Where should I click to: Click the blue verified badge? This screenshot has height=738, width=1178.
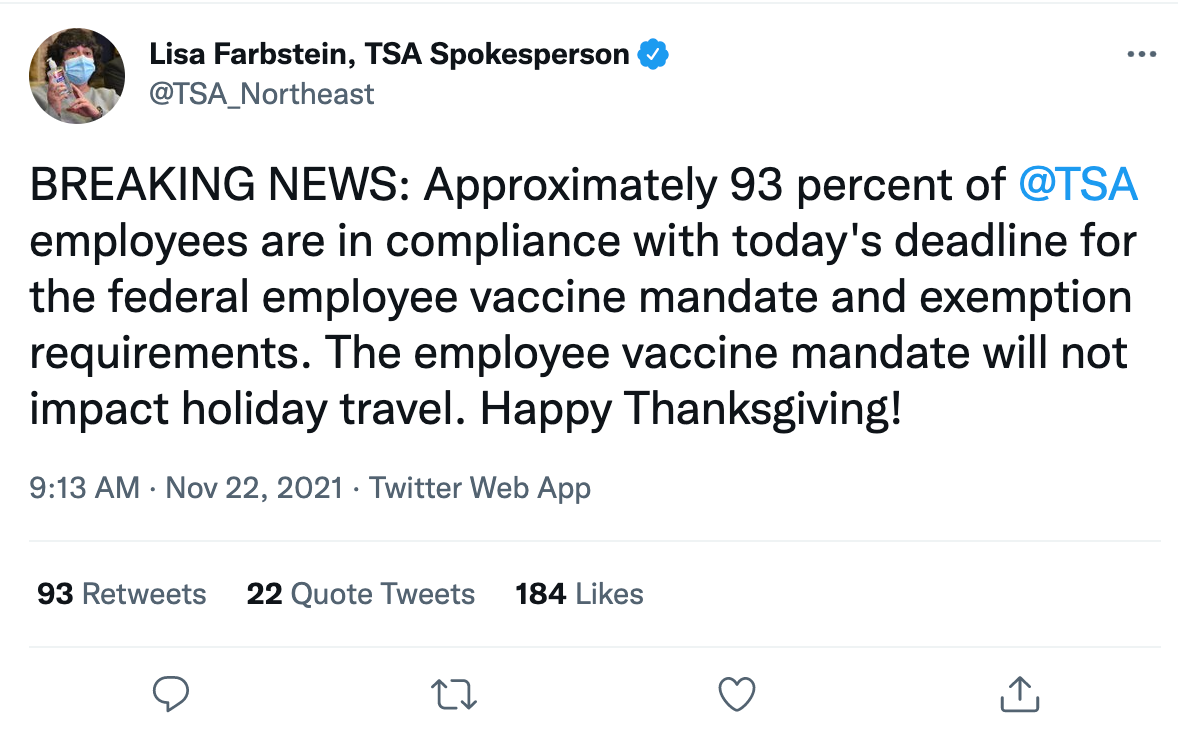[653, 55]
